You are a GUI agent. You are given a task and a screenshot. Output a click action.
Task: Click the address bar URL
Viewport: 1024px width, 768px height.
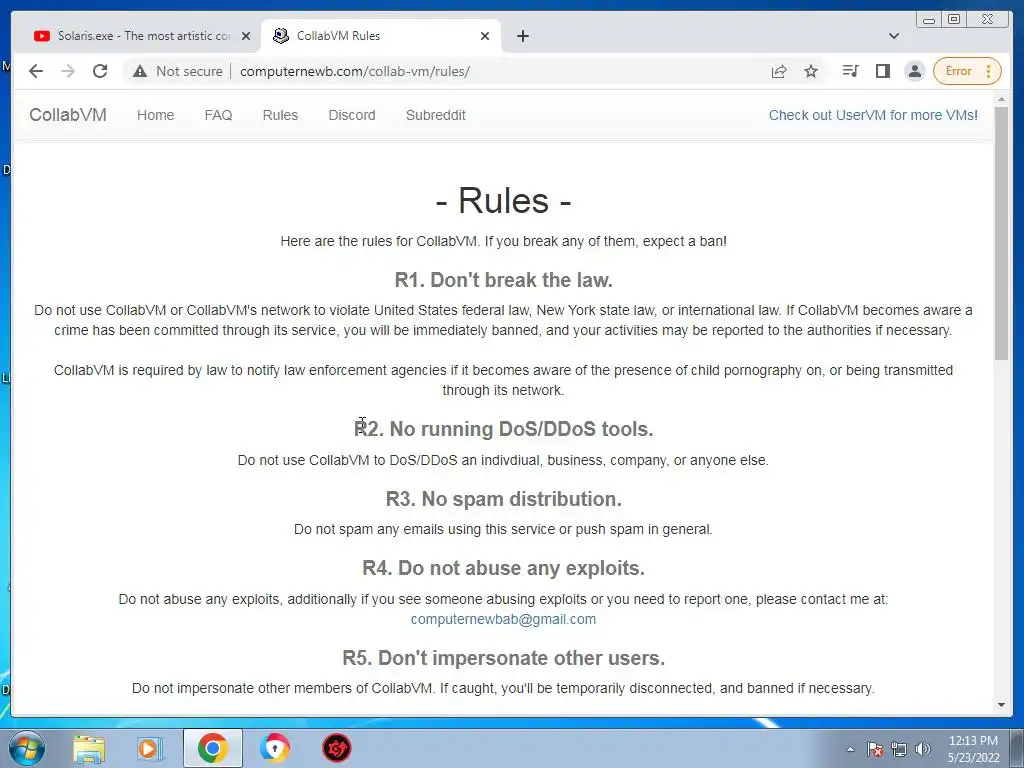(x=355, y=71)
